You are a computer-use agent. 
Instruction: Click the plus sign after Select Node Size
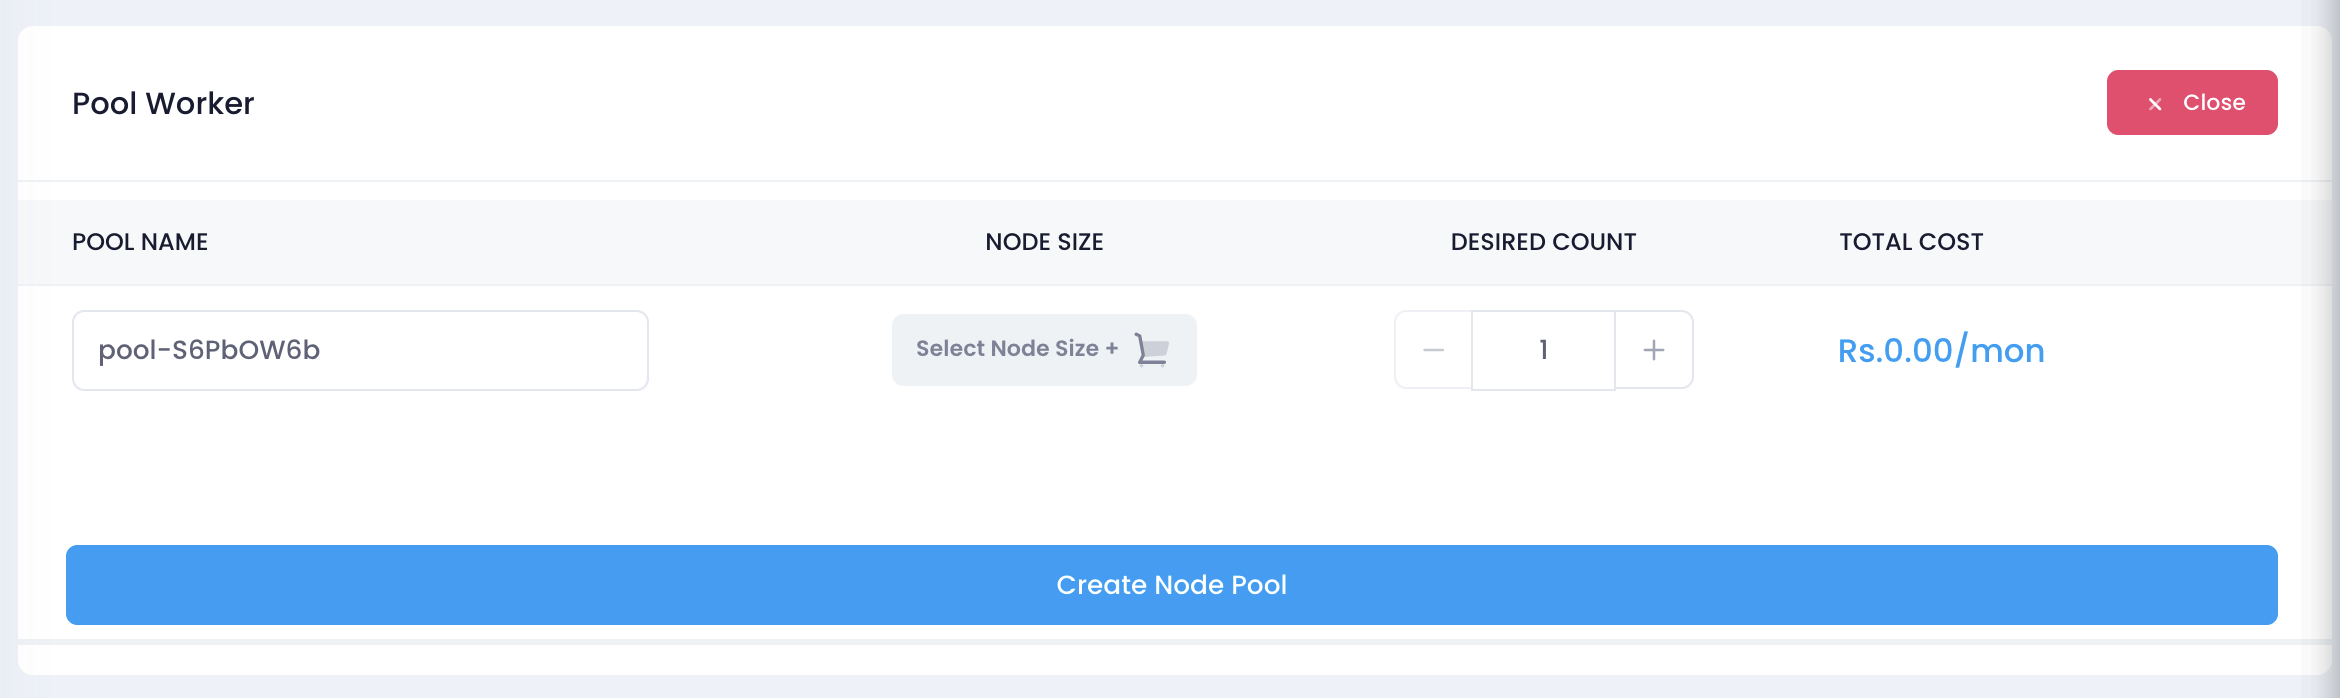1111,348
